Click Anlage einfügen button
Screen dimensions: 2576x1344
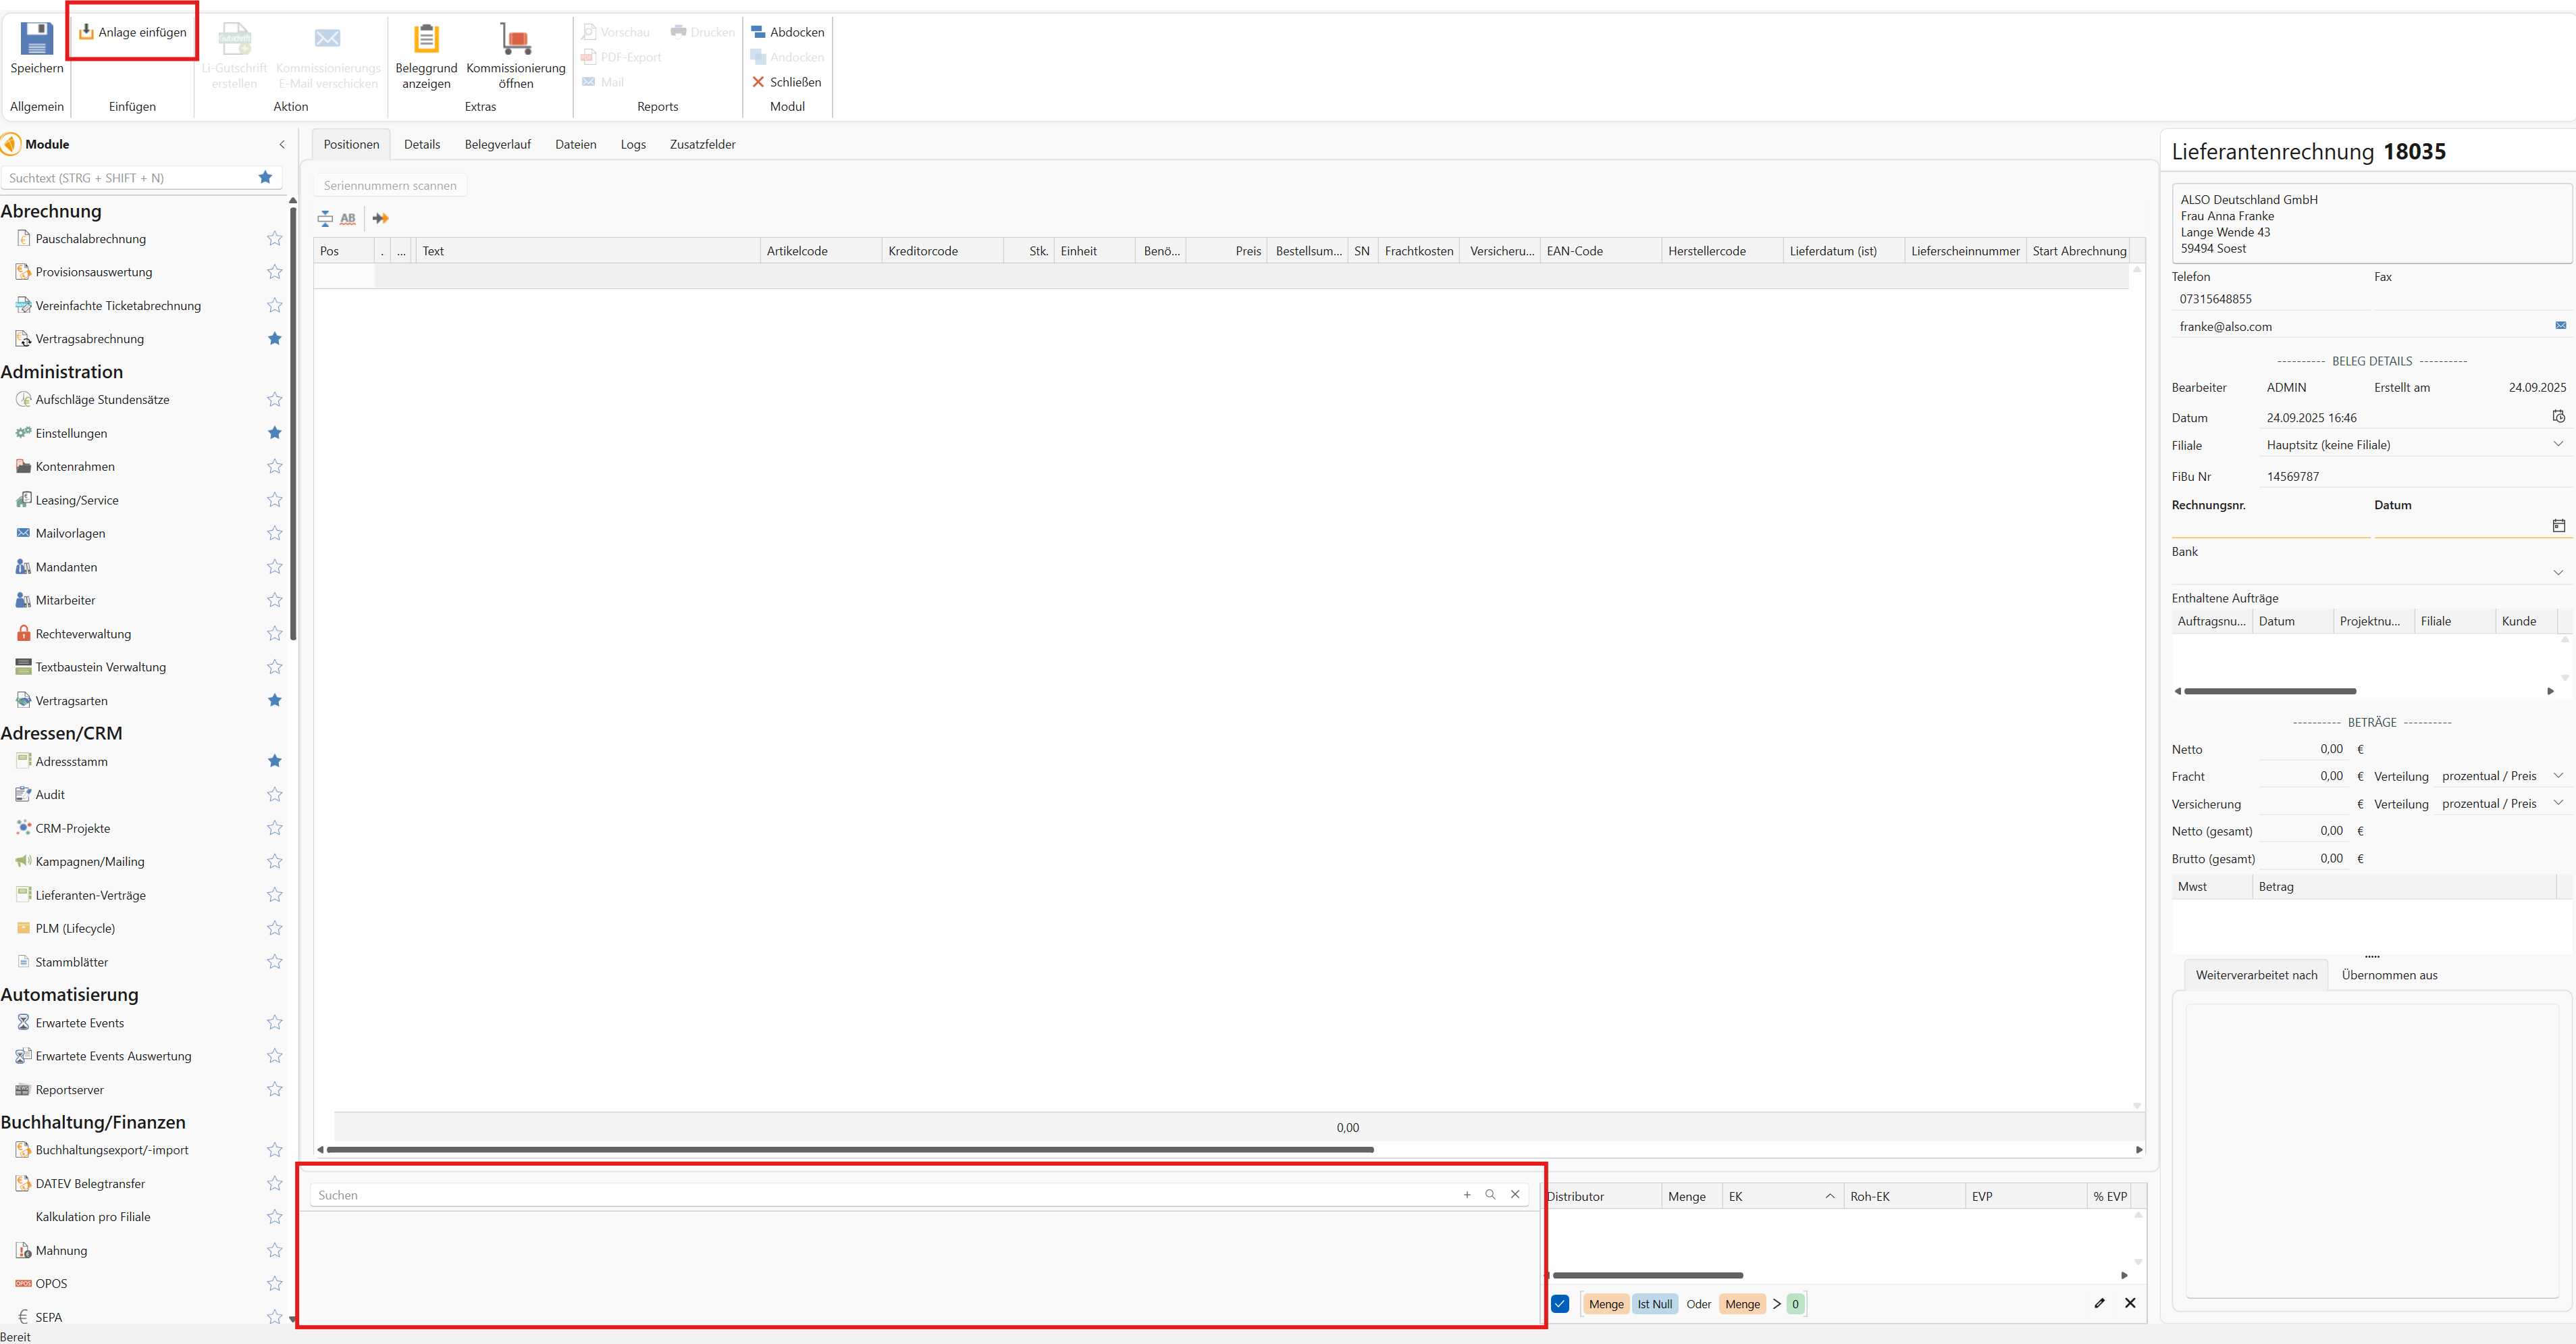pos(133,32)
